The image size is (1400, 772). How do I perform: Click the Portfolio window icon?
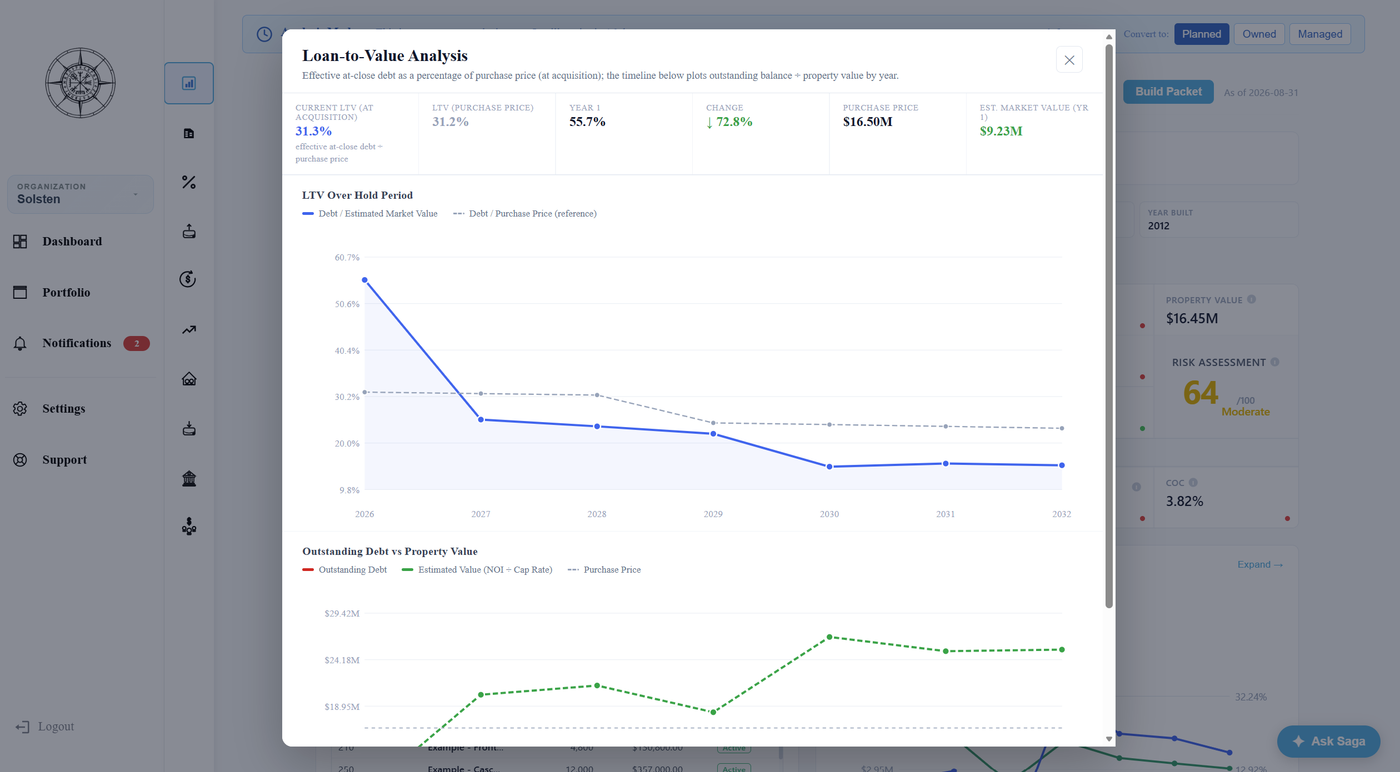pyautogui.click(x=20, y=293)
